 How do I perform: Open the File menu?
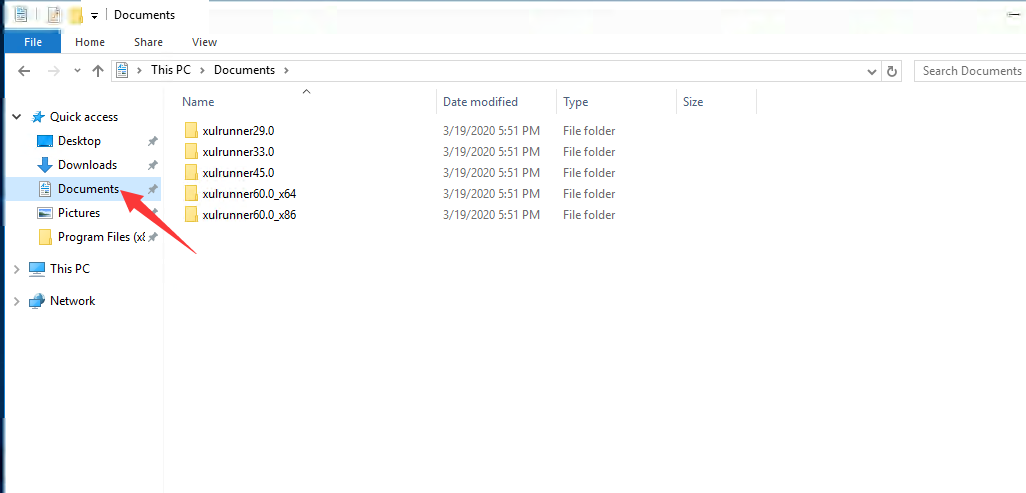click(33, 42)
